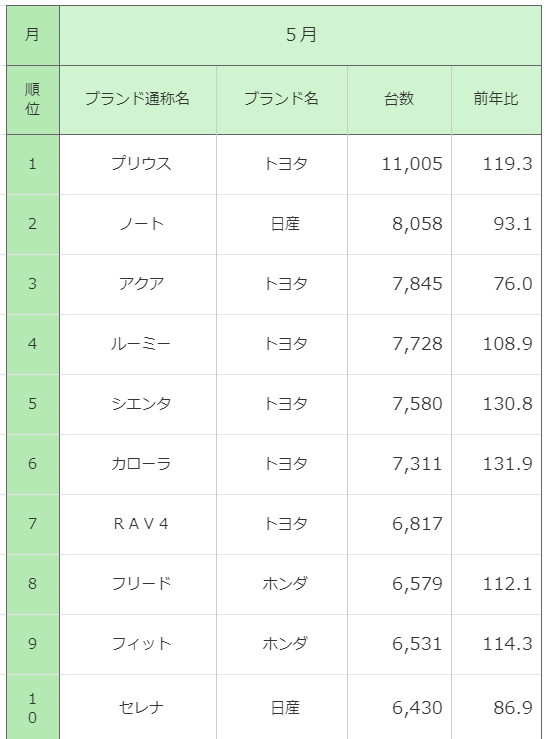Select the 131.9 year-over-year value
The height and width of the screenshot is (739, 549).
(x=507, y=464)
